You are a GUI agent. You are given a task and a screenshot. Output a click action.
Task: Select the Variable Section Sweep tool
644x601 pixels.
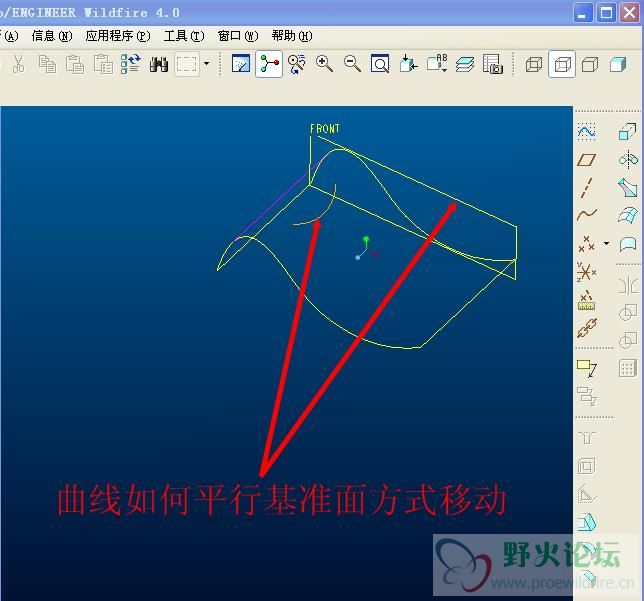pyautogui.click(x=628, y=187)
